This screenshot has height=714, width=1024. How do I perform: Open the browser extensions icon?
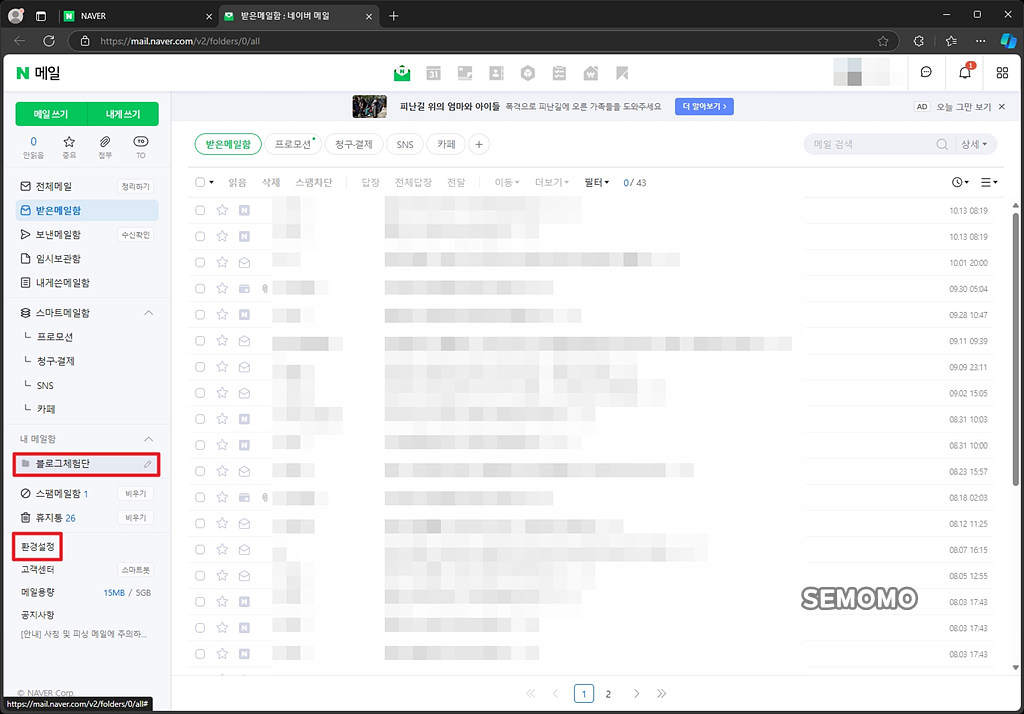click(919, 41)
